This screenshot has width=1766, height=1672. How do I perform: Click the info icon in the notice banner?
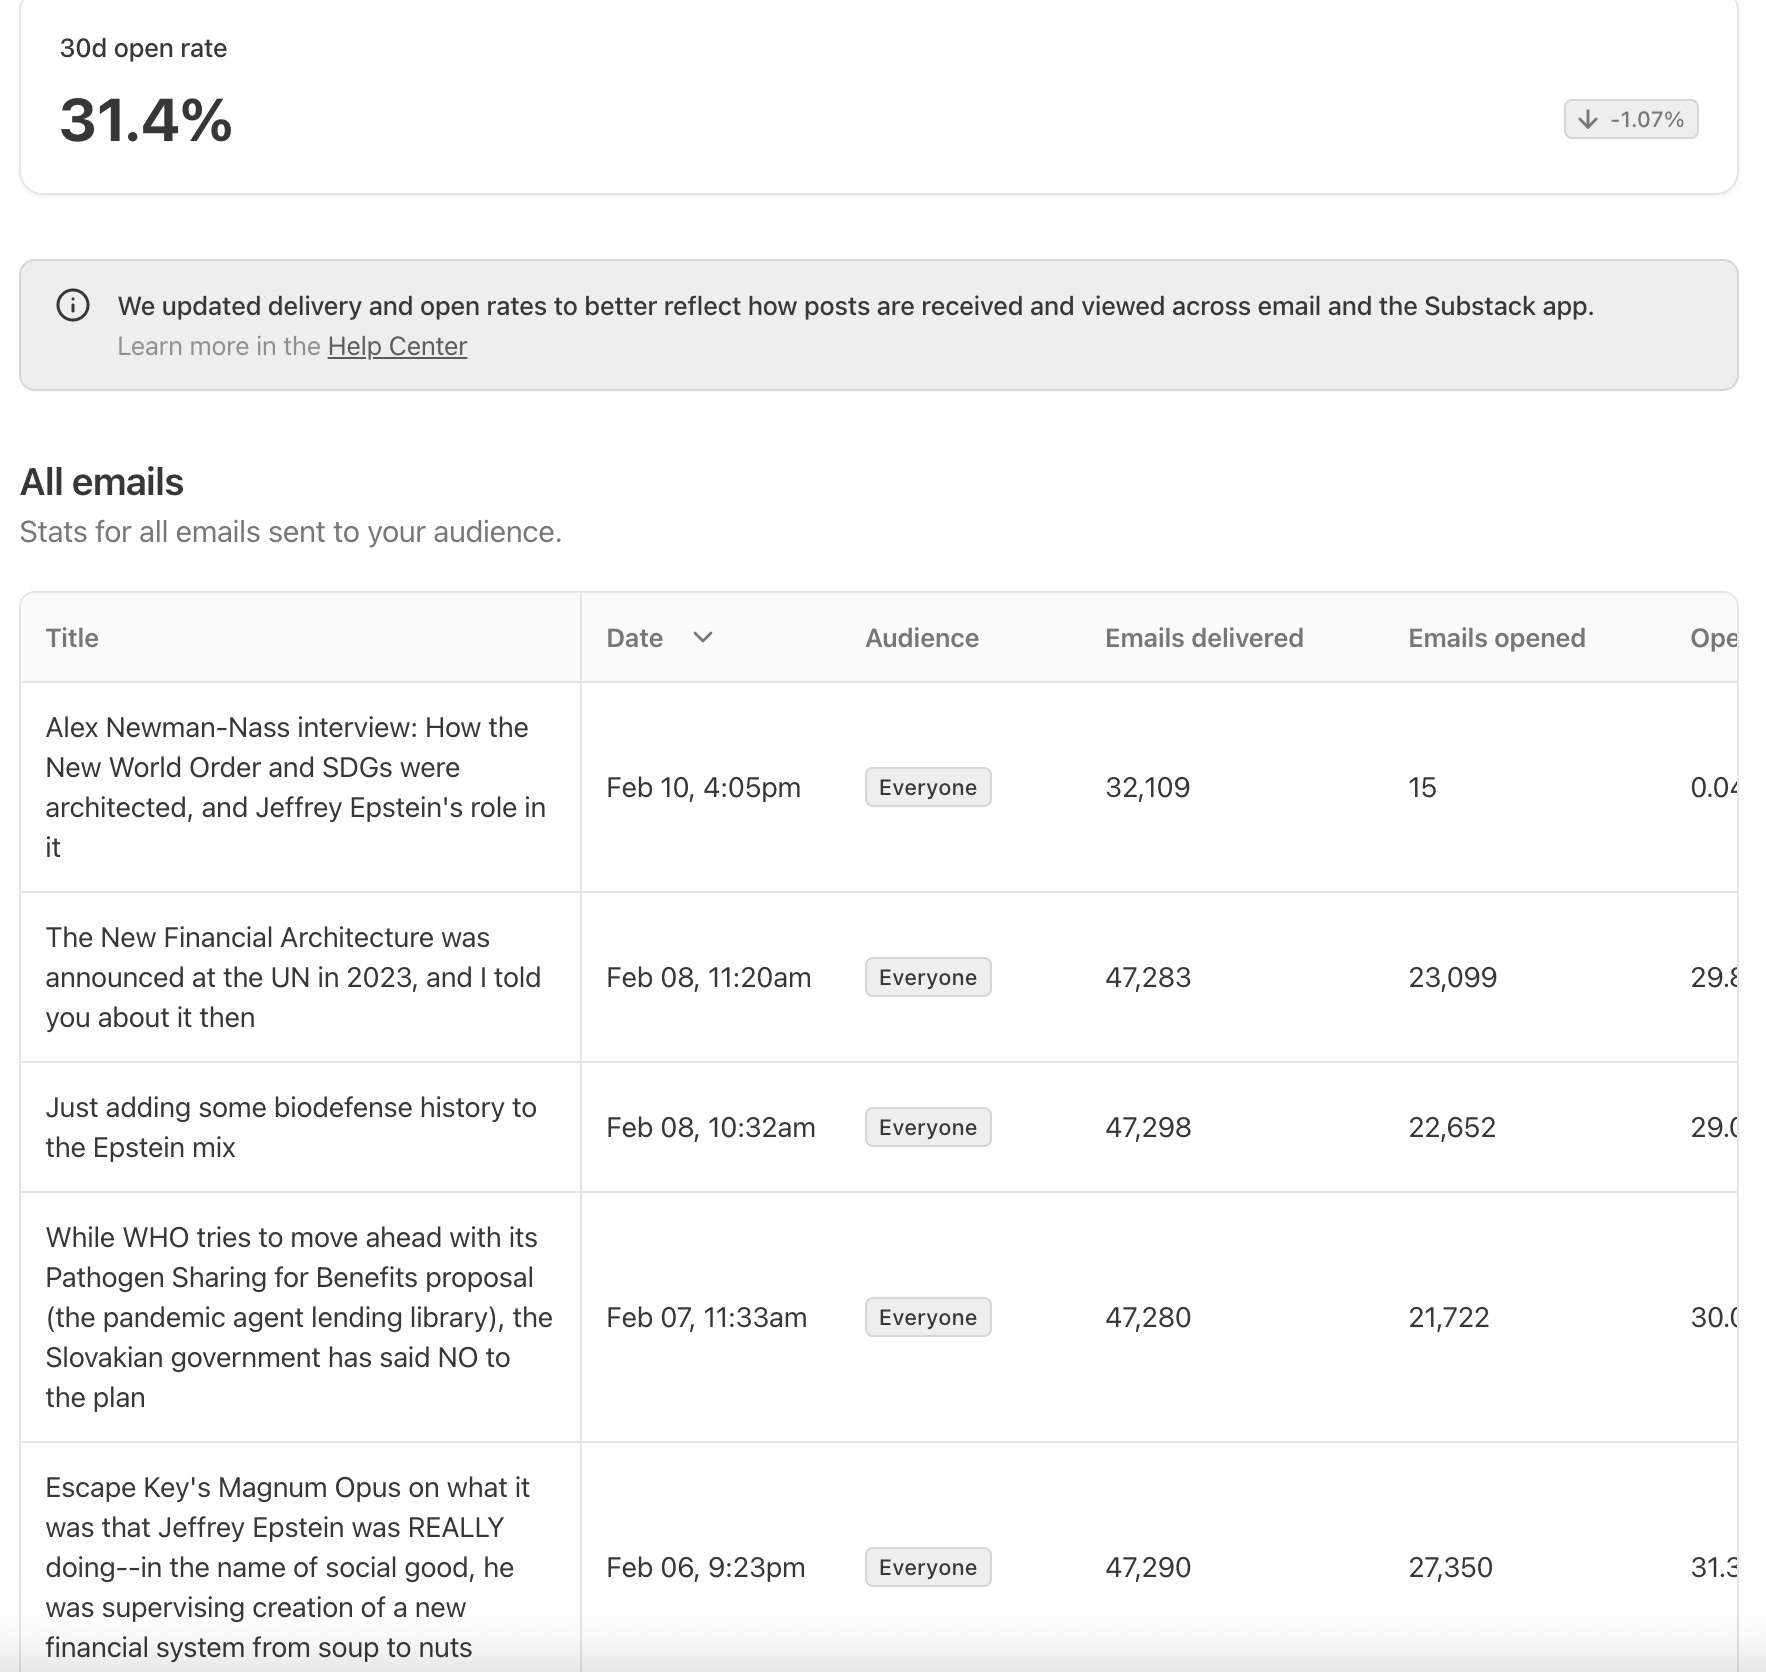pos(73,305)
